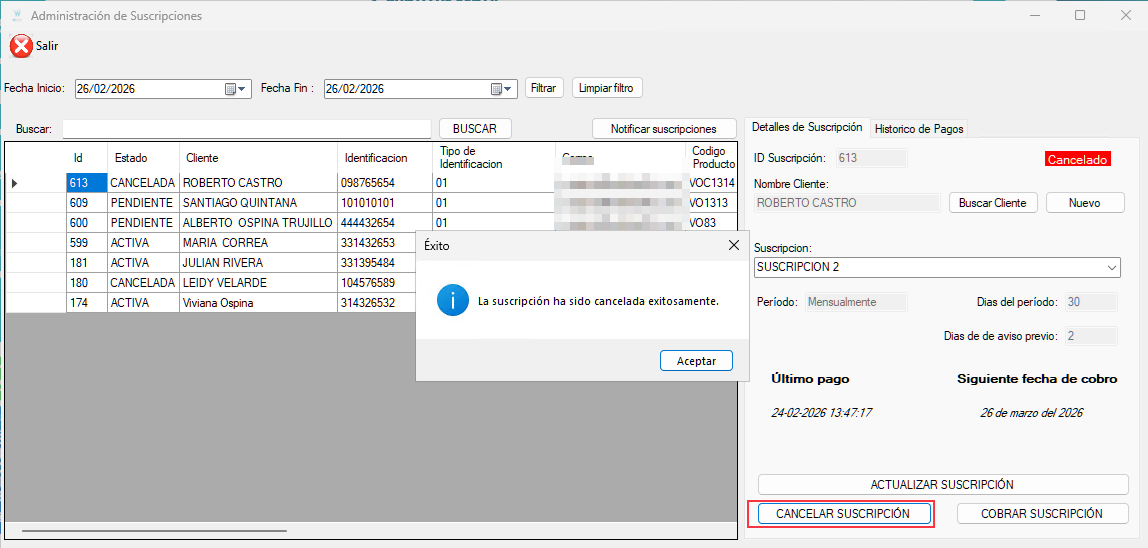Expand the Fecha Inicio date dropdown arrow
The width and height of the screenshot is (1148, 548).
point(242,89)
